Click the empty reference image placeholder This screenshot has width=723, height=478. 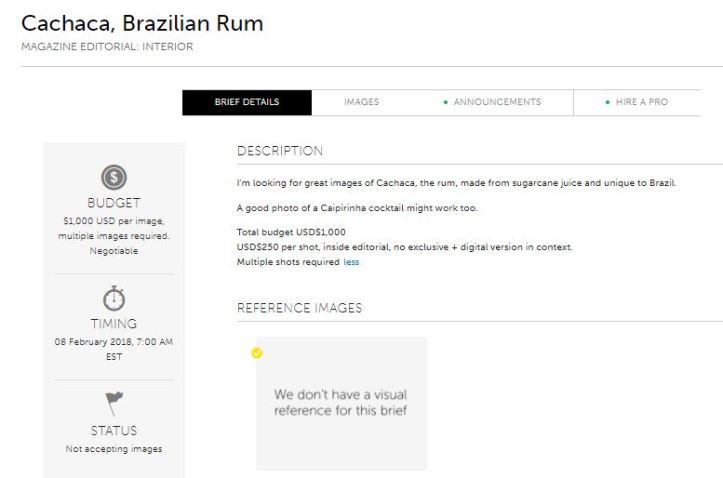(341, 402)
